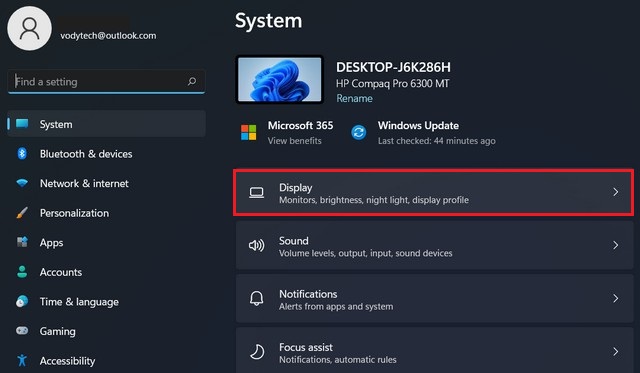Click the vodytech@outlook.com account email
This screenshot has height=373, width=640.
click(108, 36)
